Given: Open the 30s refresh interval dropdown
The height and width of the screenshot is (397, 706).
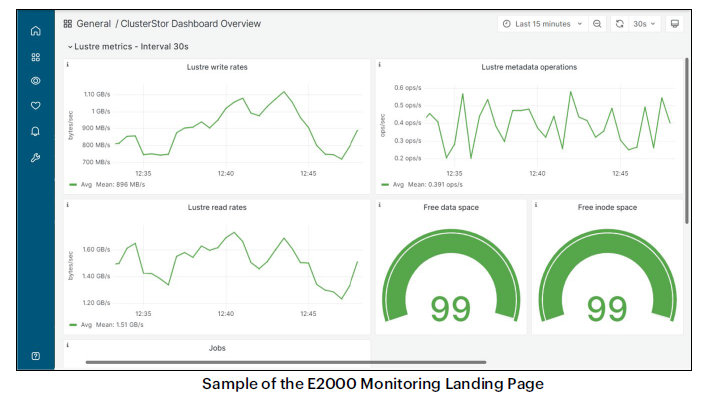Looking at the screenshot, I should click(x=644, y=24).
